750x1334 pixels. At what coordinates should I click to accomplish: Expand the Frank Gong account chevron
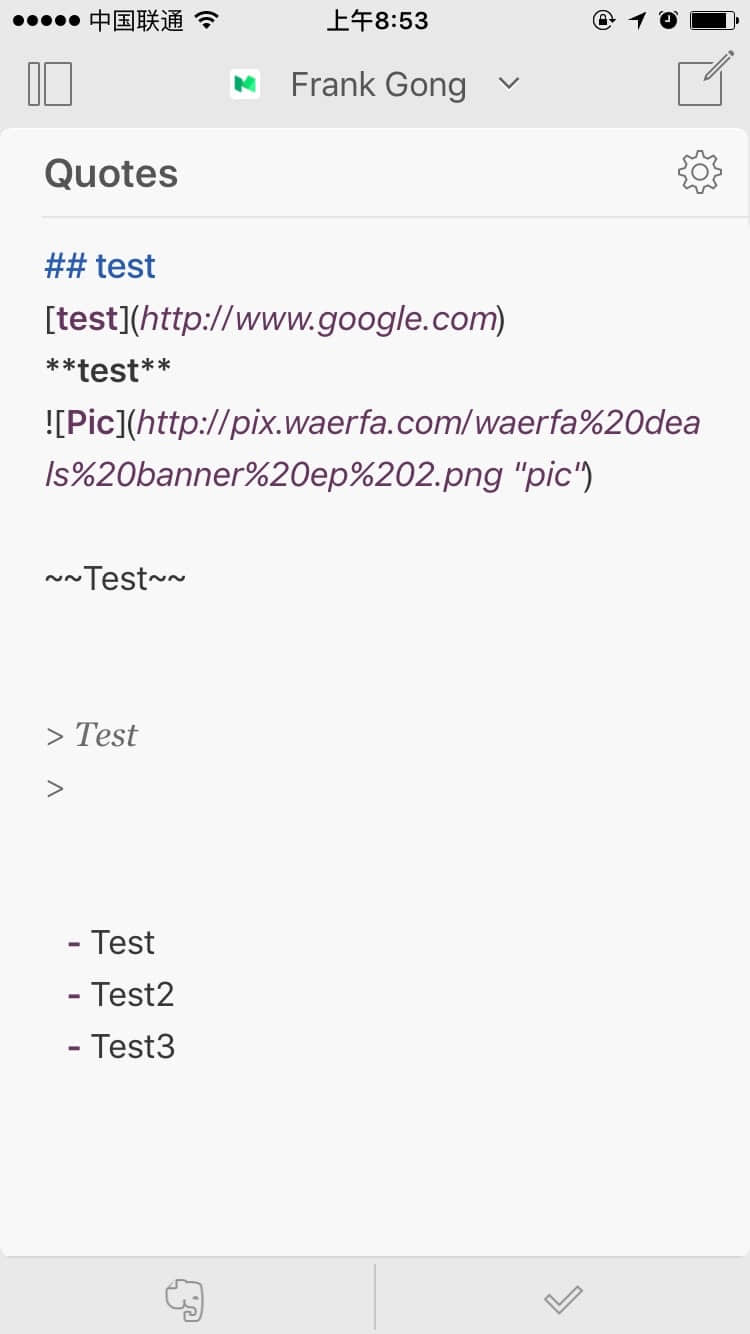pyautogui.click(x=509, y=84)
